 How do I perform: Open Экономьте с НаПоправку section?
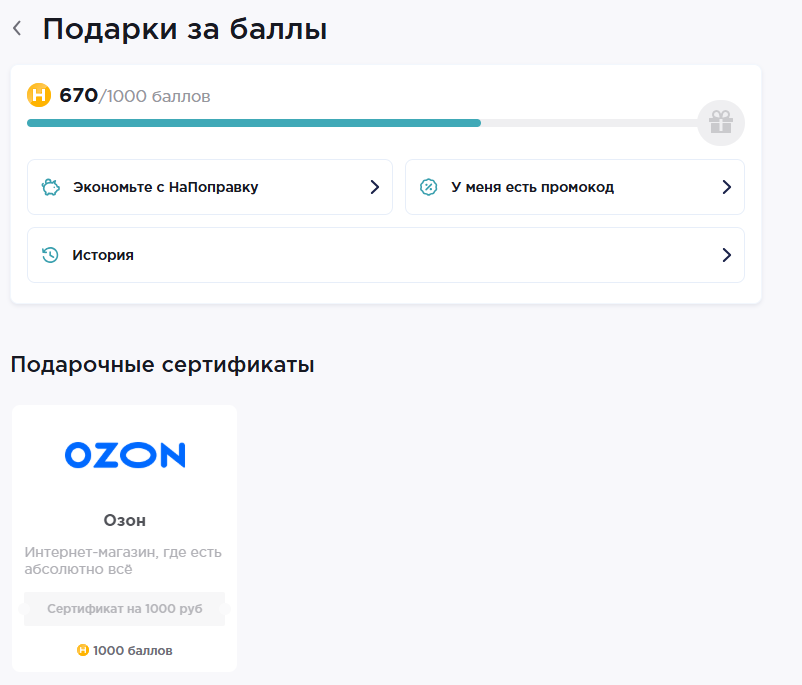point(210,187)
